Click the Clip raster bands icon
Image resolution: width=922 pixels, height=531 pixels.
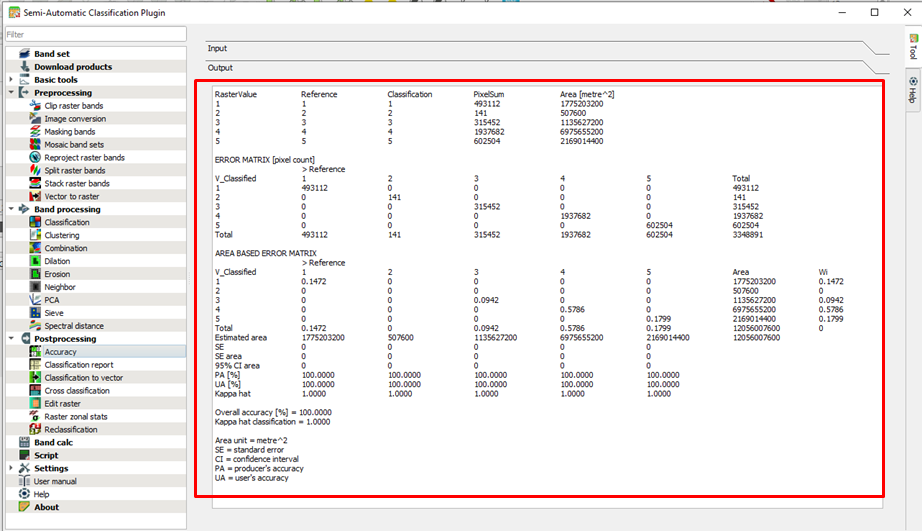click(x=35, y=106)
